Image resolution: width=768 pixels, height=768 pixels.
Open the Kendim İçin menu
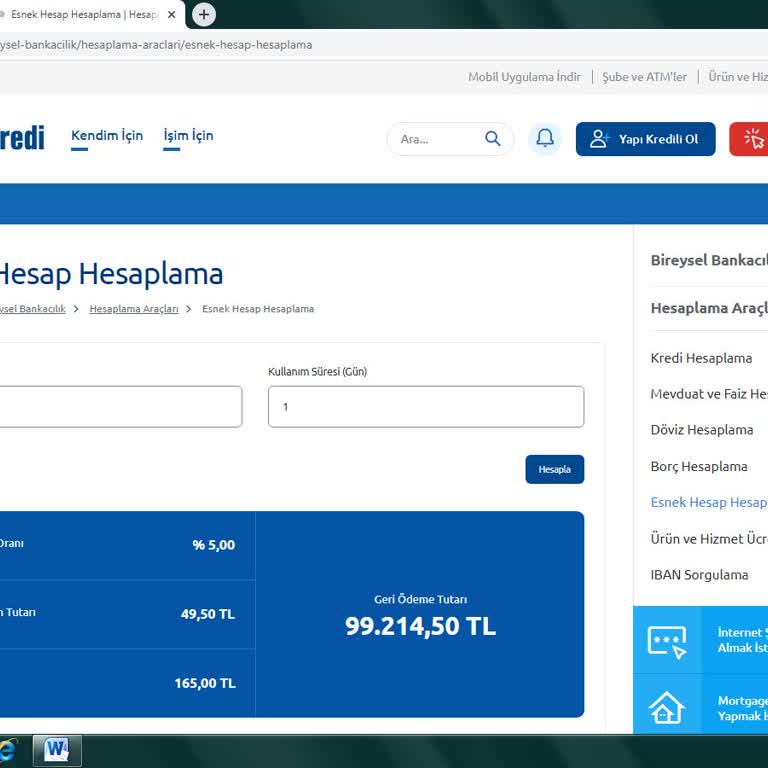coord(107,136)
